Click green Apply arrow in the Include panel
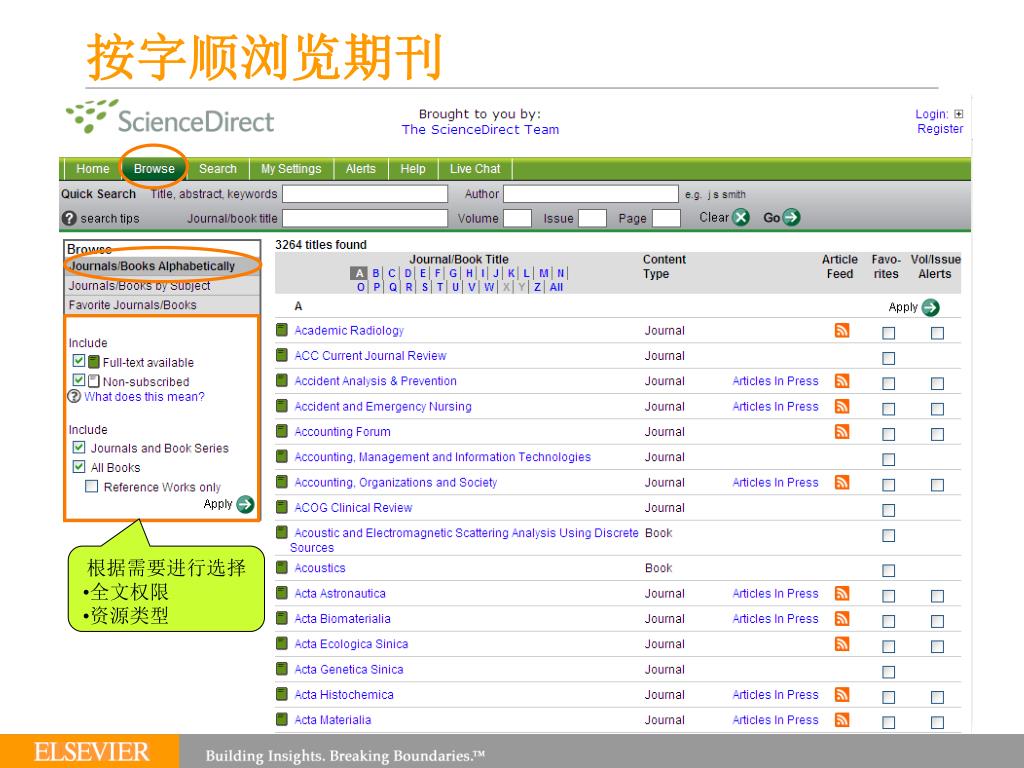1024x768 pixels. click(x=246, y=504)
